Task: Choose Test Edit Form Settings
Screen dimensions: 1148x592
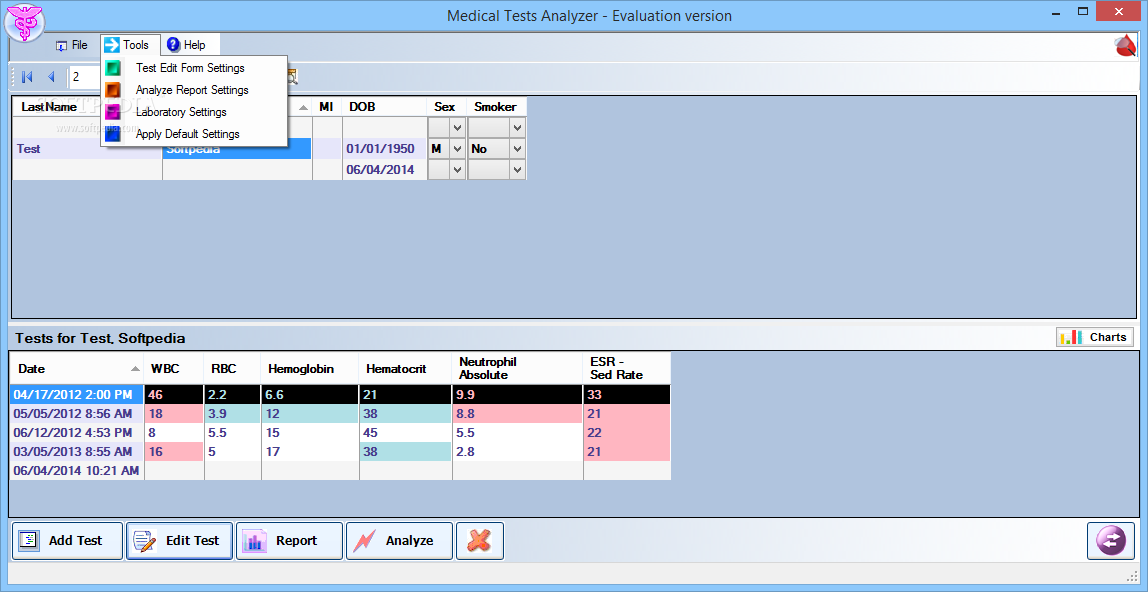Action: coord(194,68)
